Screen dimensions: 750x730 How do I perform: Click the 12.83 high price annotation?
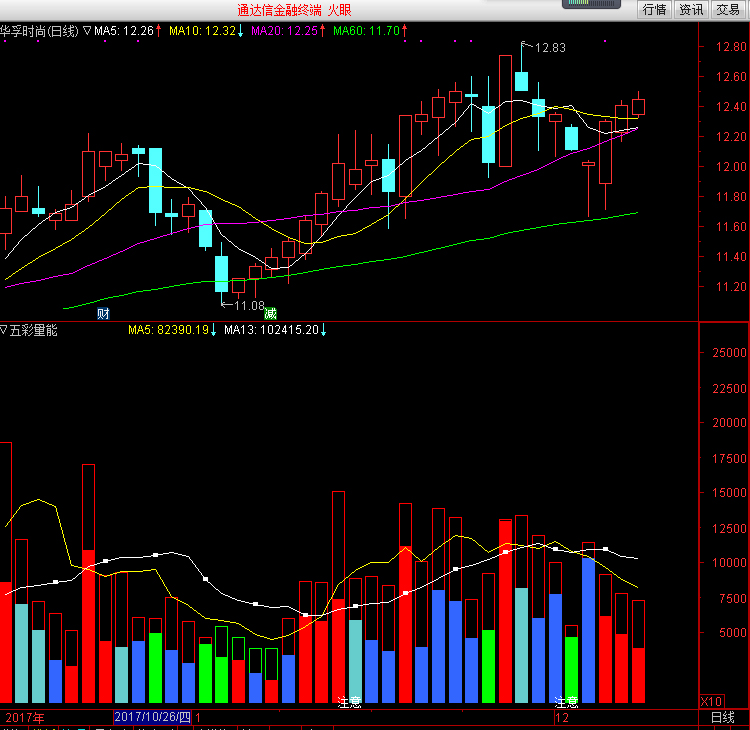(550, 48)
